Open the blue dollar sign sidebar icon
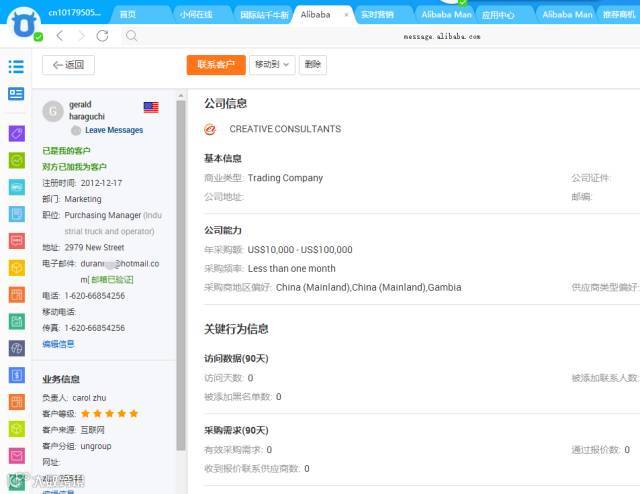Viewport: 640px width, 494px height. pos(17,375)
